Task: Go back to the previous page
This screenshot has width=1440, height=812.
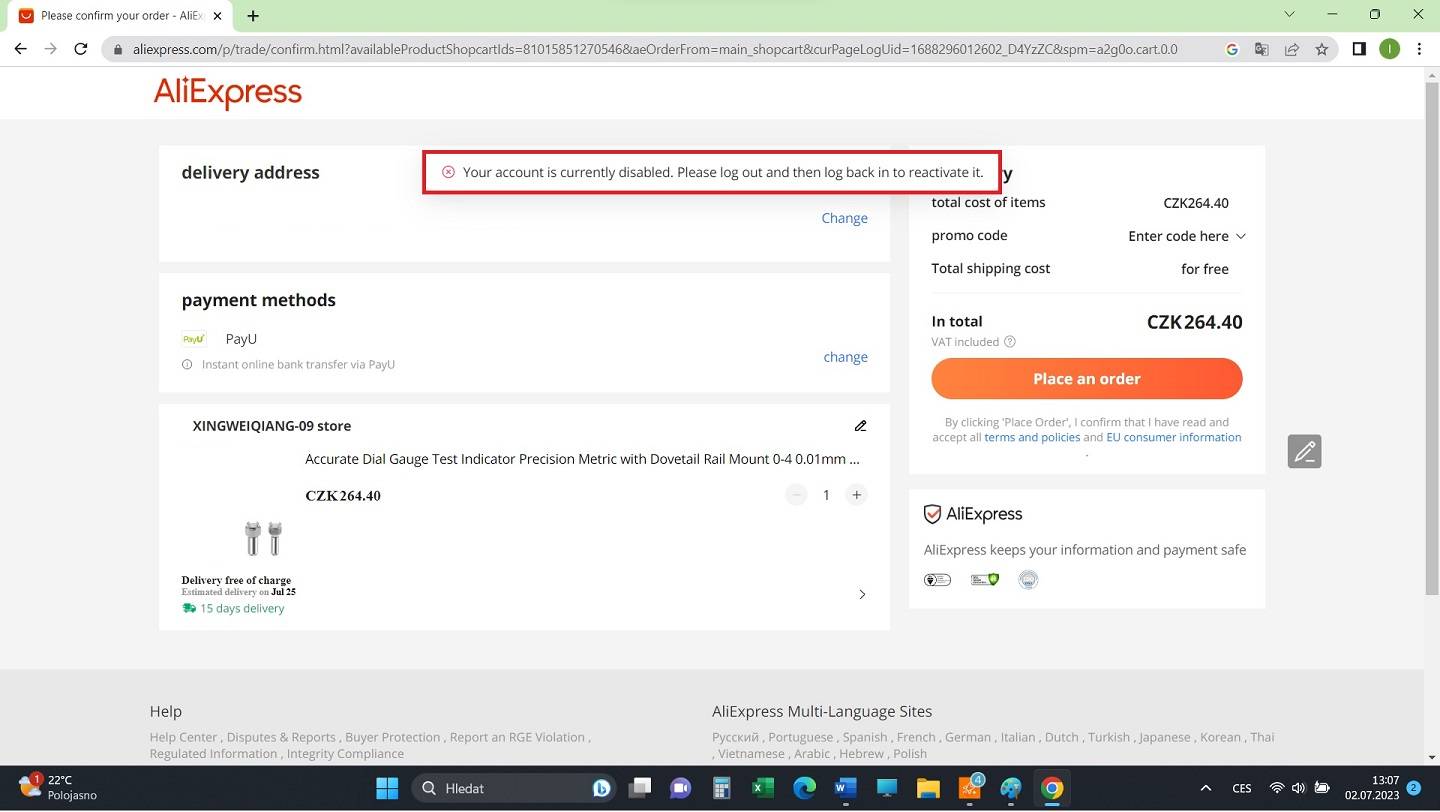Action: click(x=20, y=49)
